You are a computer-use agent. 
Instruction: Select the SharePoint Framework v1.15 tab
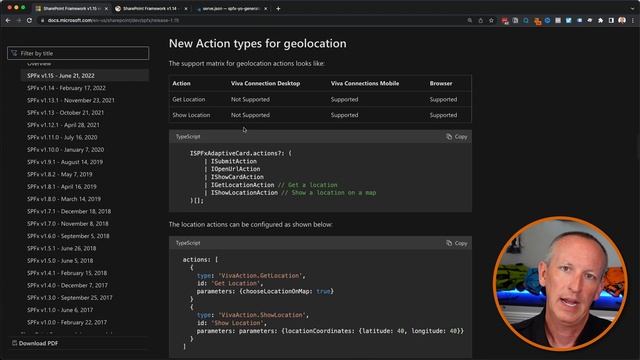[x=70, y=9]
